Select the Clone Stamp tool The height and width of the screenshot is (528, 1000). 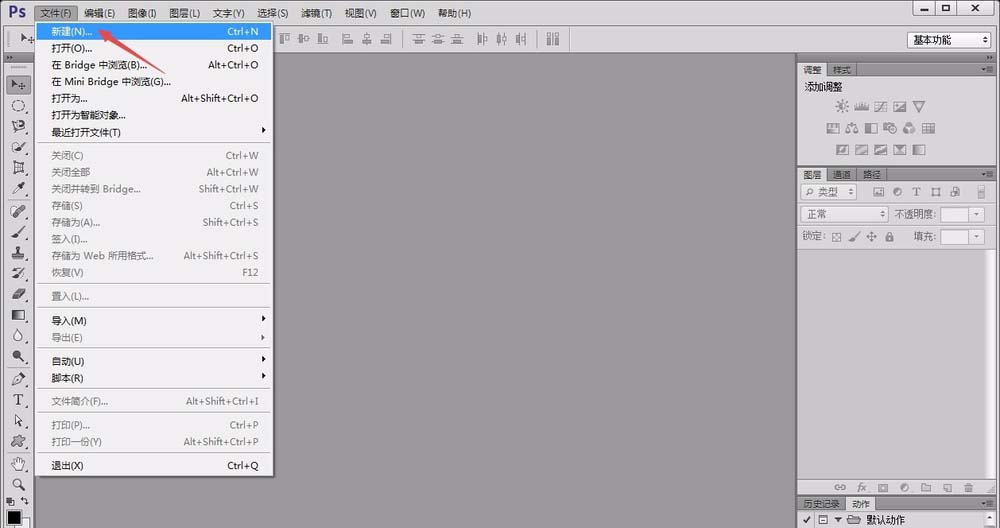pos(18,253)
